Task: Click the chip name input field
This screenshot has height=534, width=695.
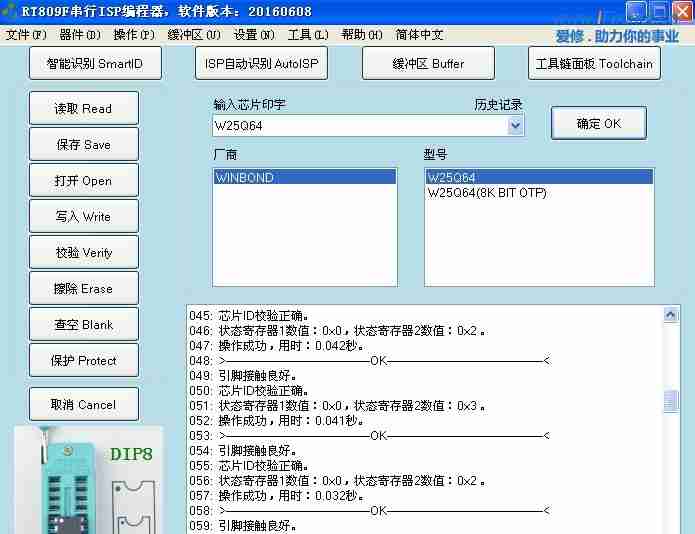Action: pos(360,126)
